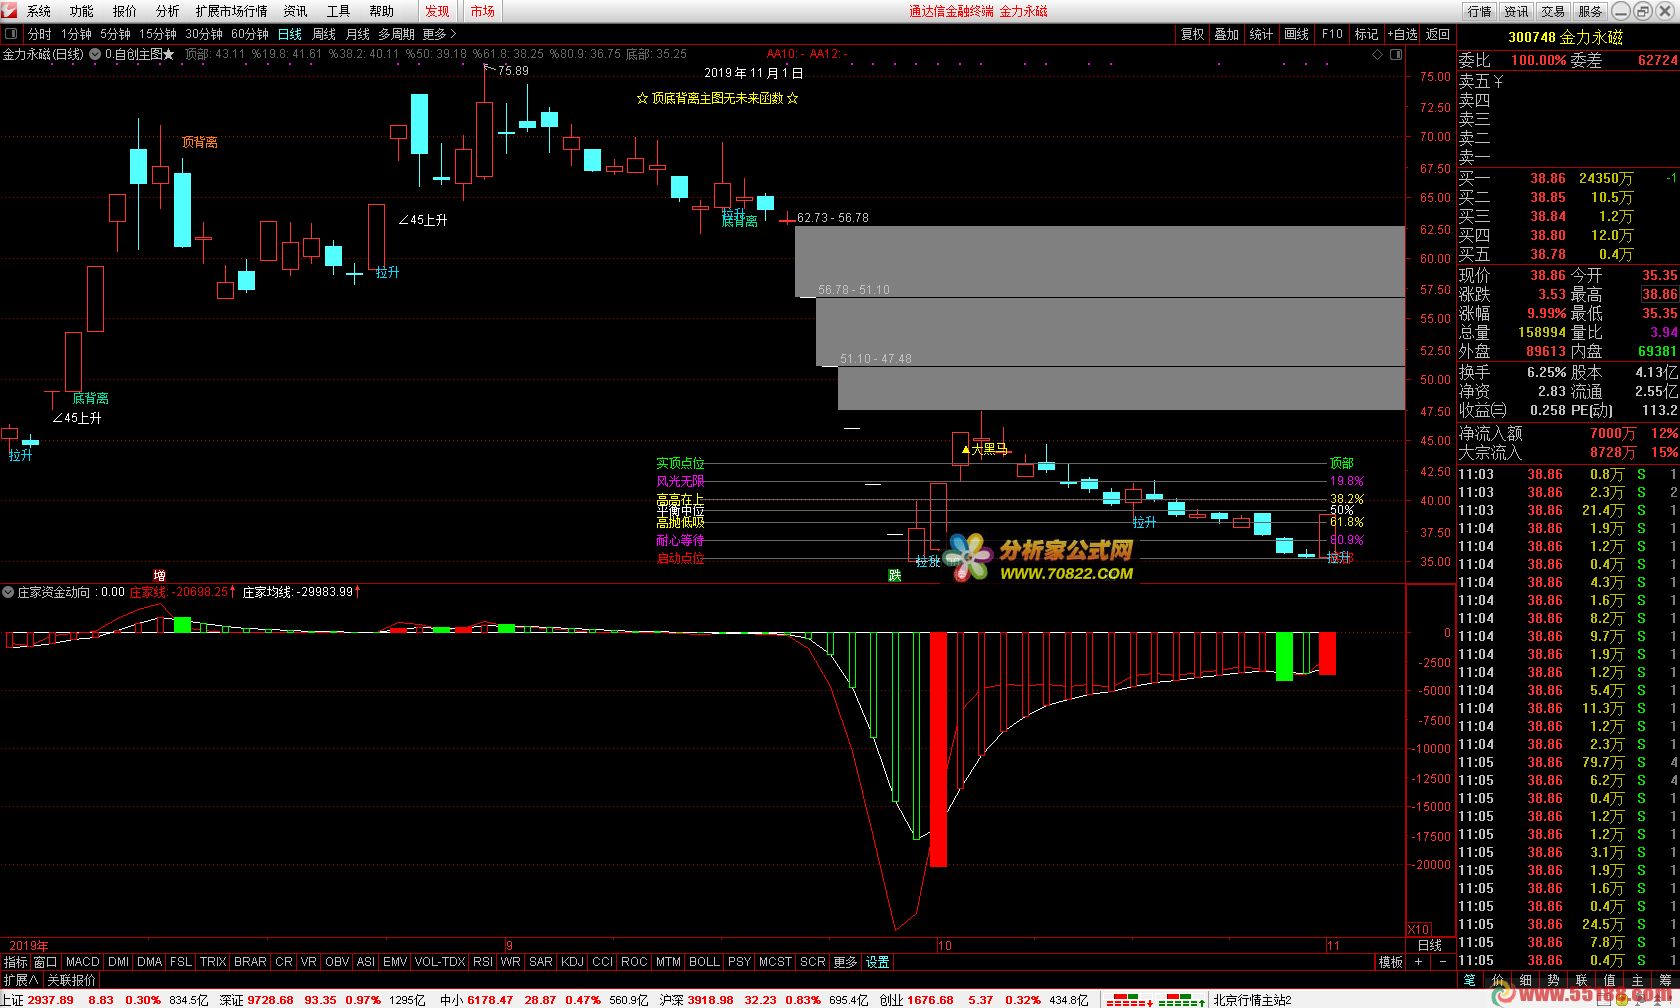Select the 1分钟 period
The image size is (1680, 1008).
coord(76,34)
